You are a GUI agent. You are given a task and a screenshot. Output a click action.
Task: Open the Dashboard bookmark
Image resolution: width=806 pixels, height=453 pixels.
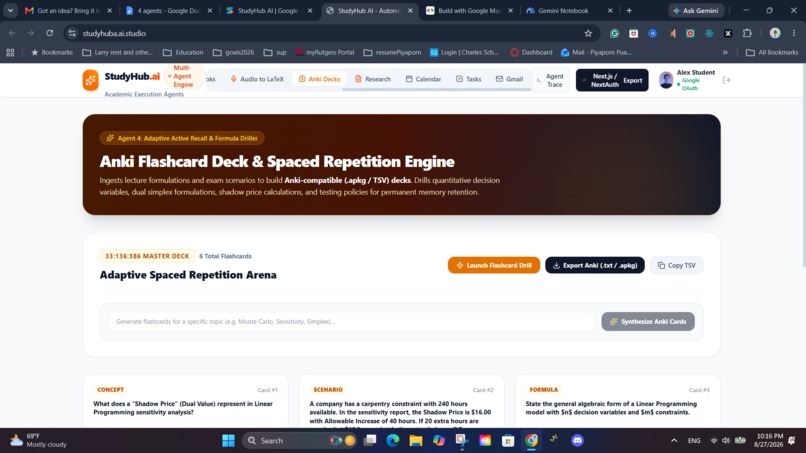531,52
